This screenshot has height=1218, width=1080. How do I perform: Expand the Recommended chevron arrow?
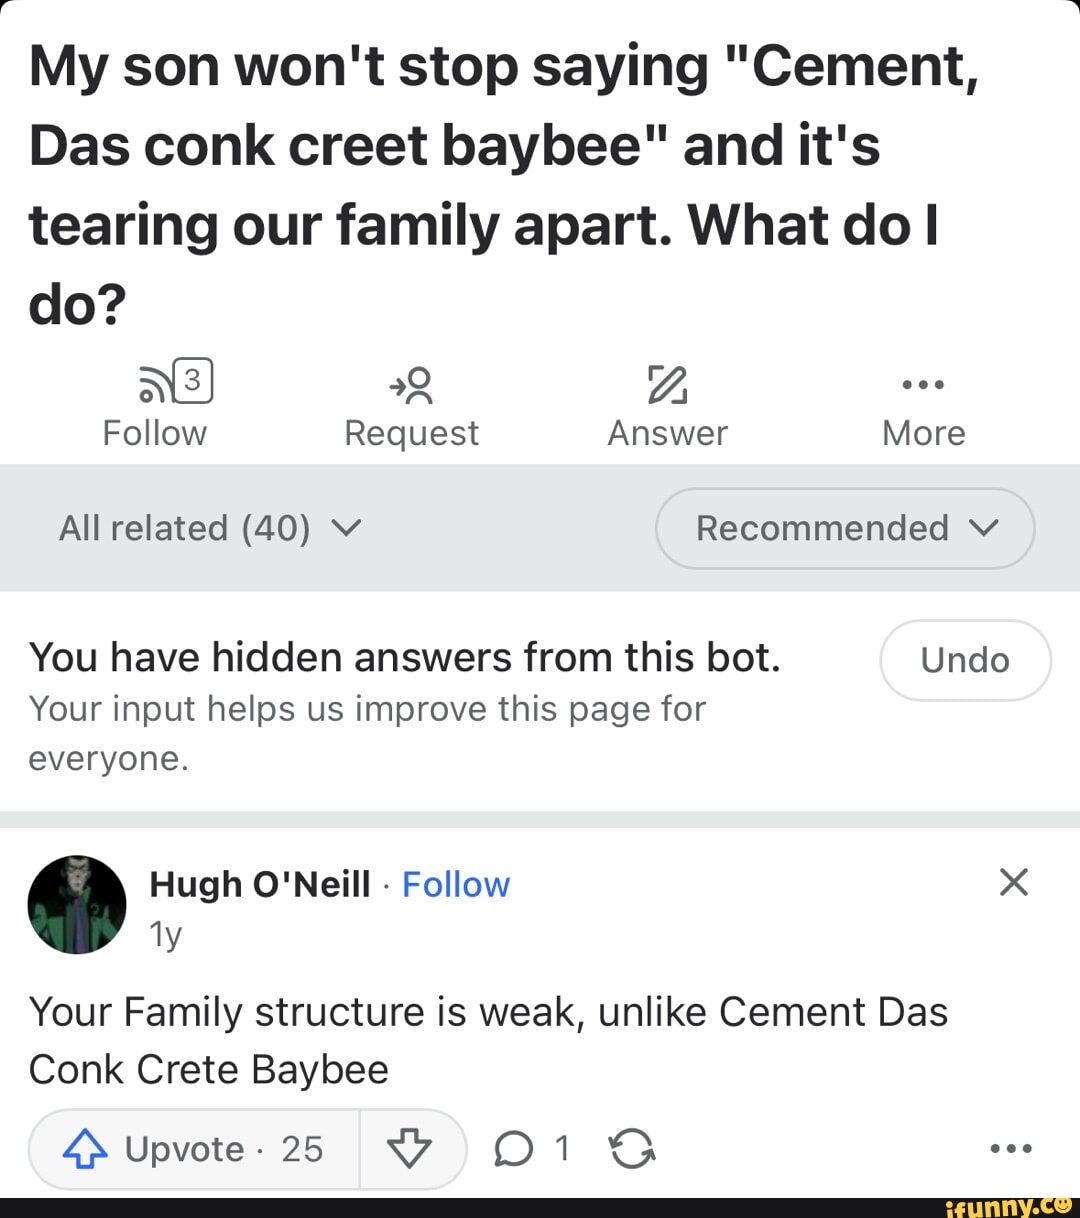coord(985,529)
